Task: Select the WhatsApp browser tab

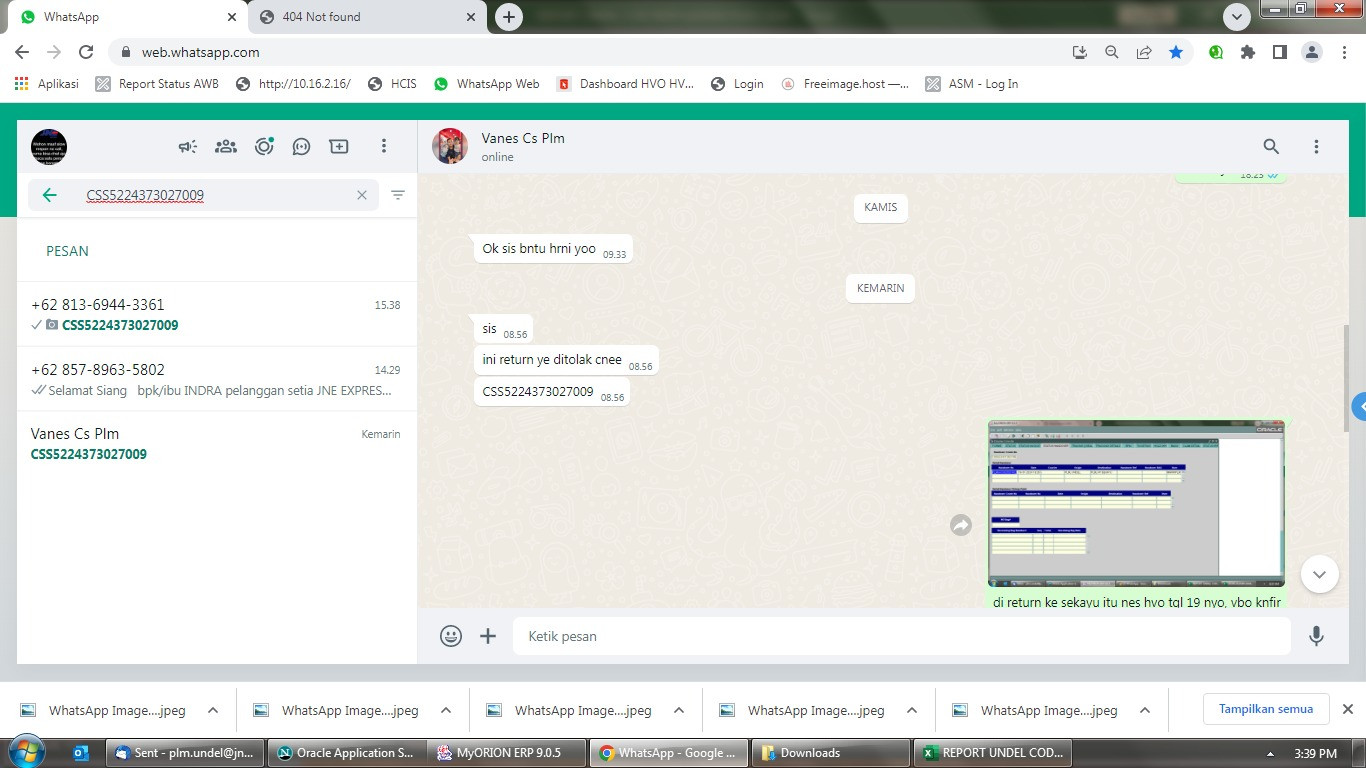Action: [x=127, y=17]
